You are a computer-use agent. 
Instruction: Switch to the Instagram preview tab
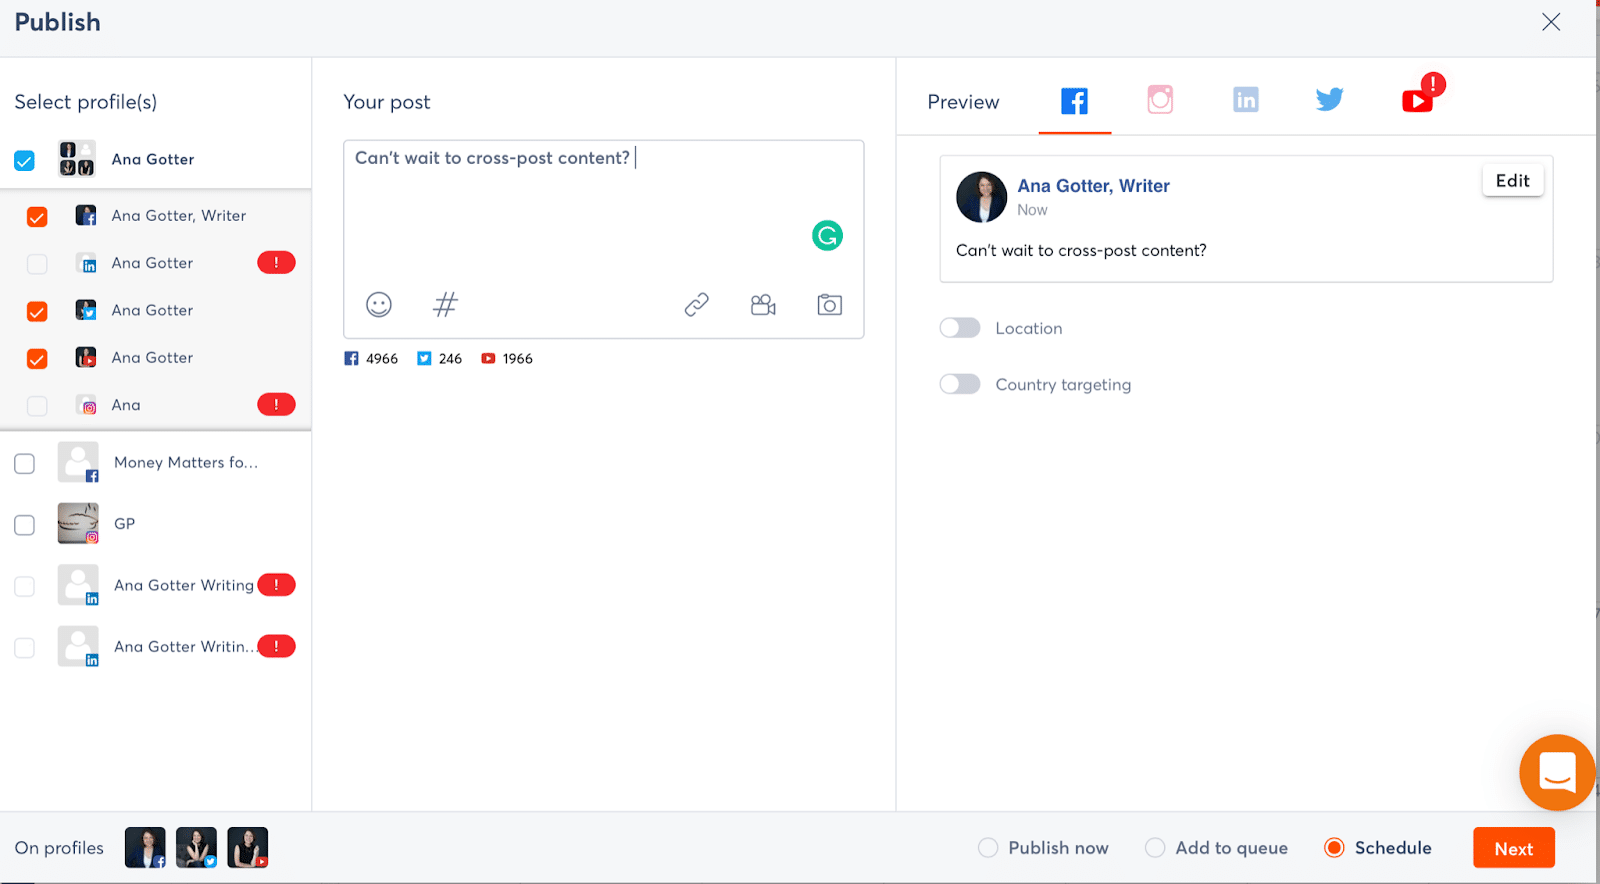(x=1160, y=100)
